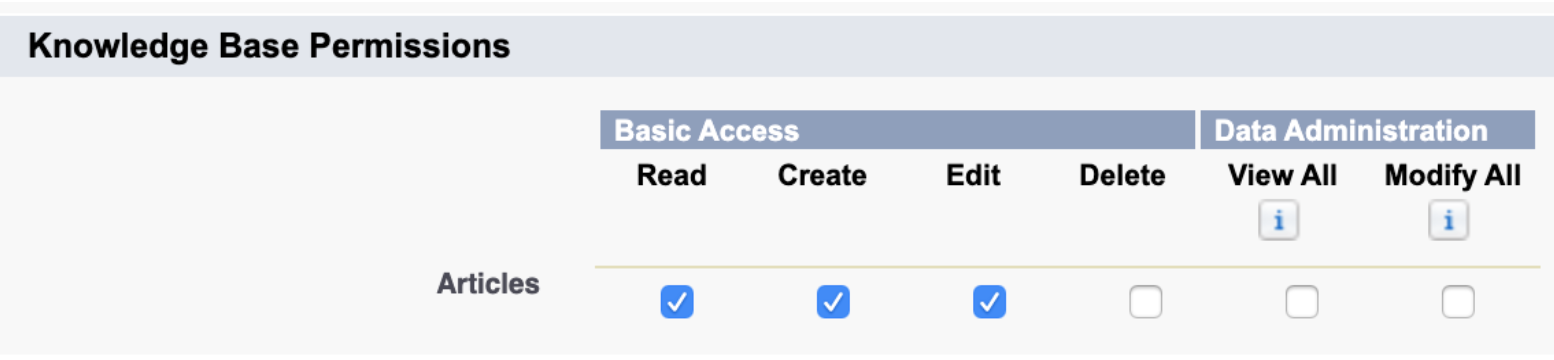Viewport: 1554px width, 360px height.
Task: Select the Basic Access group header
Action: tap(897, 130)
